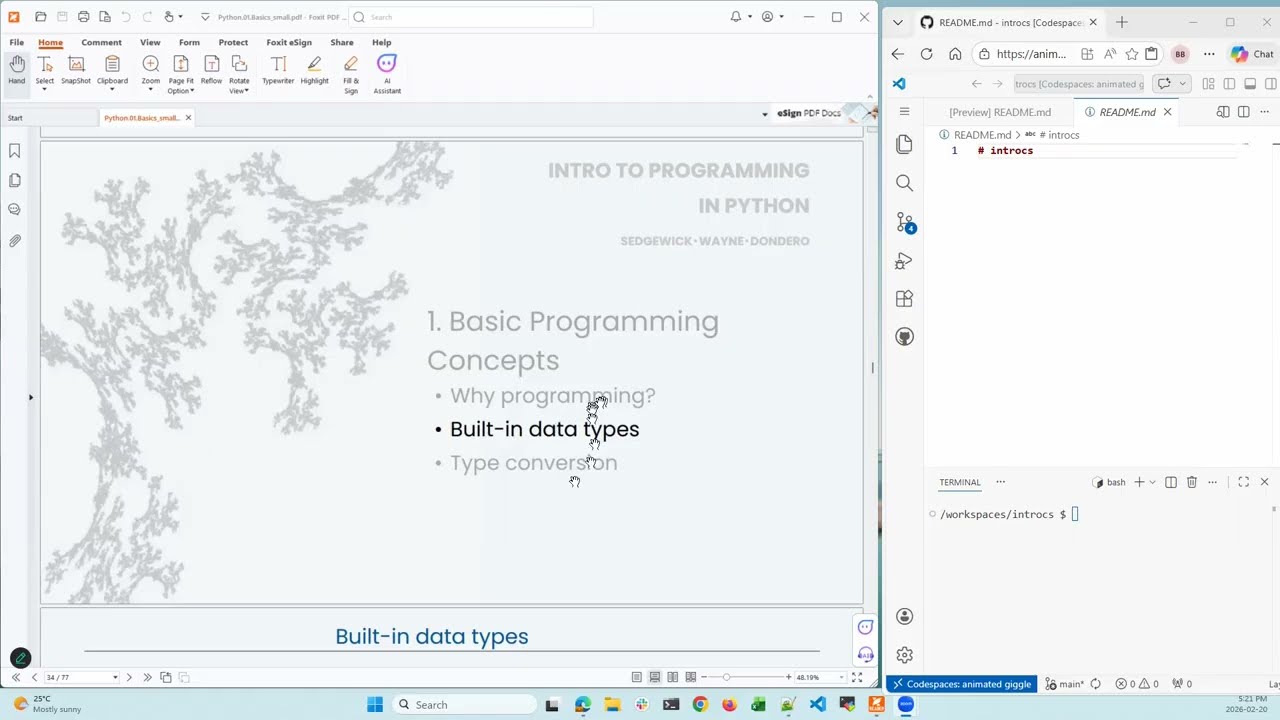Open Source Control view in VS Code
Image resolution: width=1280 pixels, height=720 pixels.
tap(905, 222)
